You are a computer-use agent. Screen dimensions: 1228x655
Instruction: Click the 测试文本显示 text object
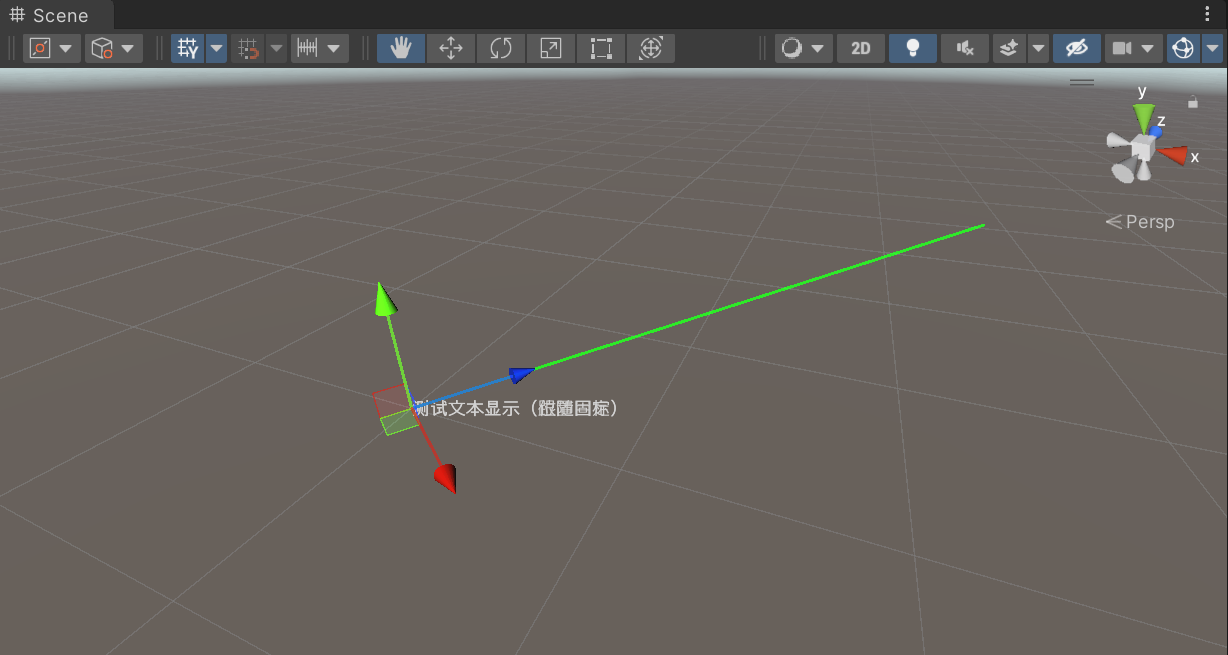point(516,408)
